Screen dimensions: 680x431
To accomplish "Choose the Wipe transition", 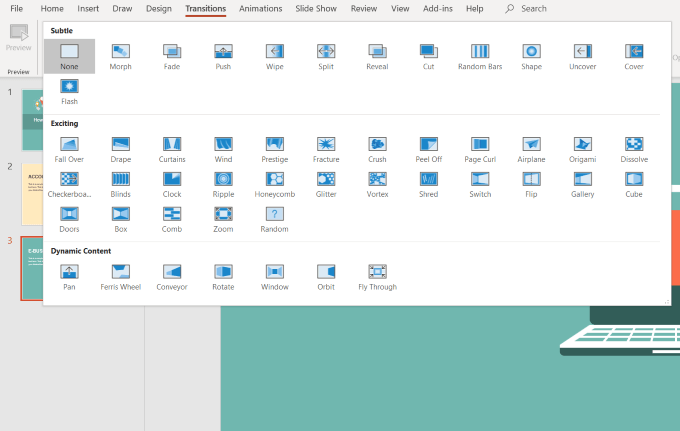I will [275, 56].
